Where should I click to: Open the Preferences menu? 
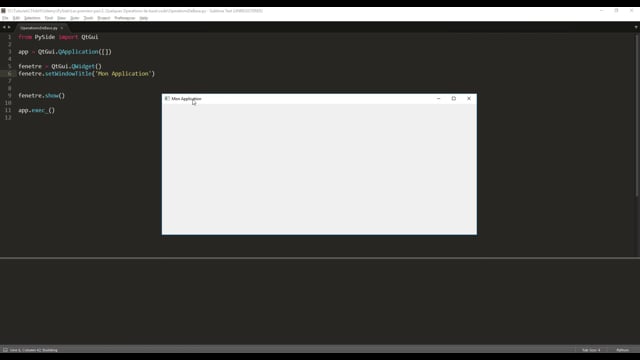click(x=125, y=18)
